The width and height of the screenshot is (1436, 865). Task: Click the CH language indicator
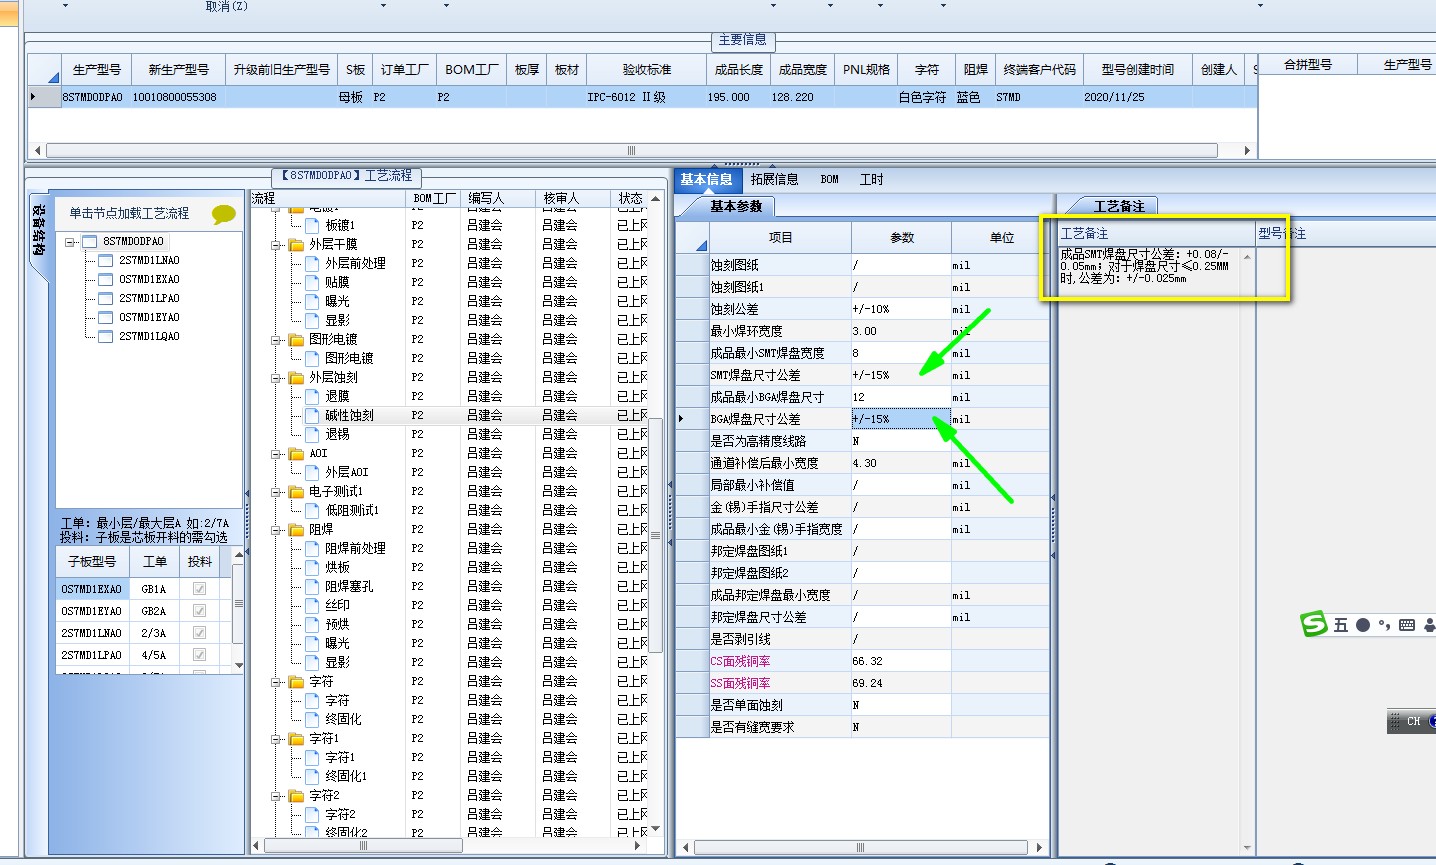tap(1413, 721)
